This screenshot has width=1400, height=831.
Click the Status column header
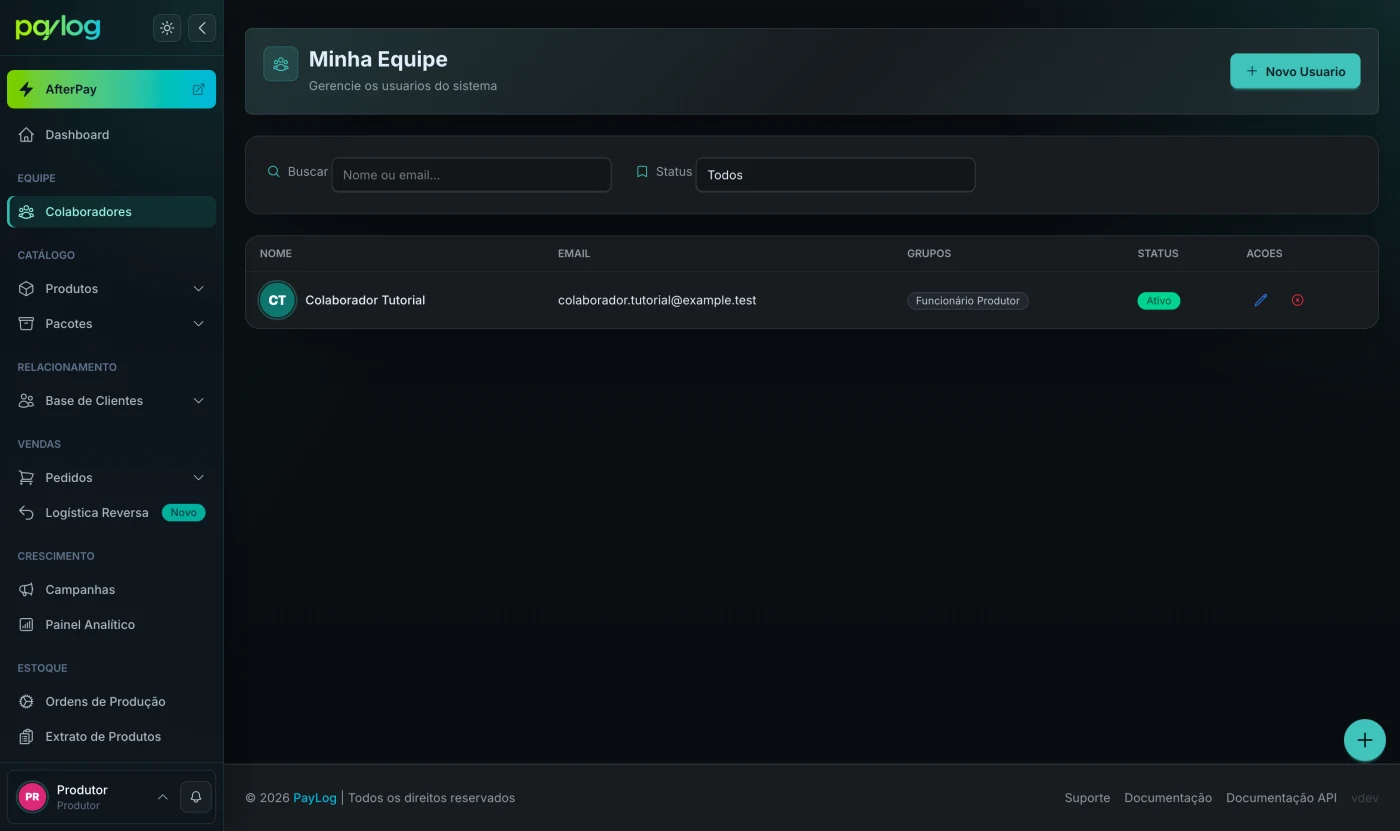[x=1158, y=254]
